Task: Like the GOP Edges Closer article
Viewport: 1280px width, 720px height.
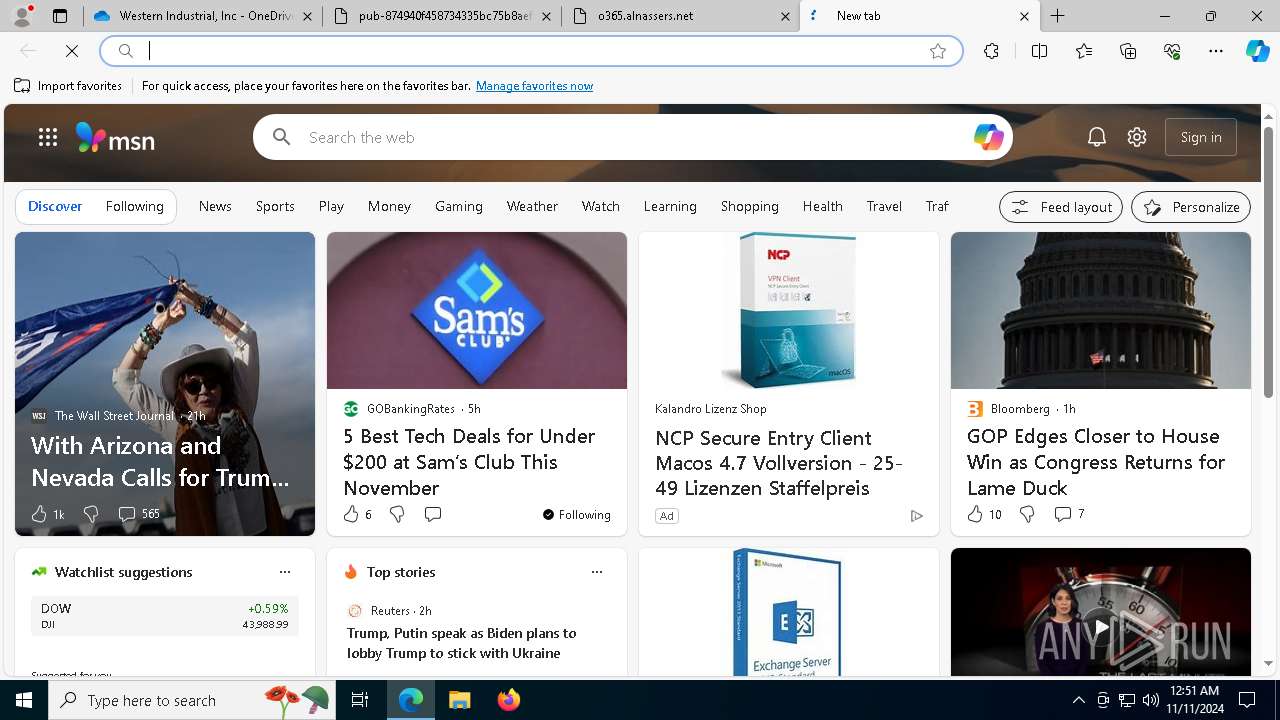Action: click(975, 514)
